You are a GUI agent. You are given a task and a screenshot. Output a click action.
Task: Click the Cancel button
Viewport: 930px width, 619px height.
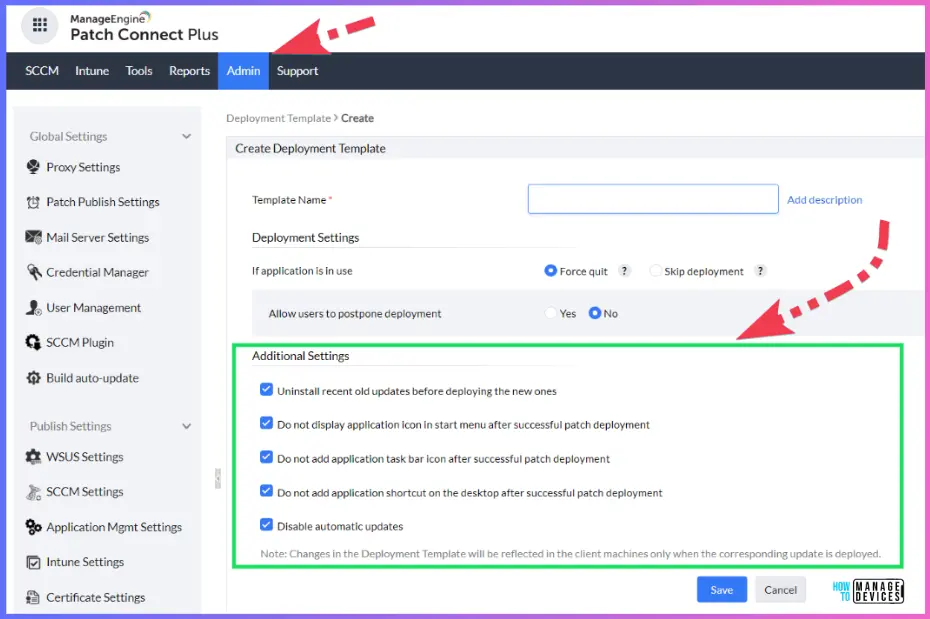point(781,589)
